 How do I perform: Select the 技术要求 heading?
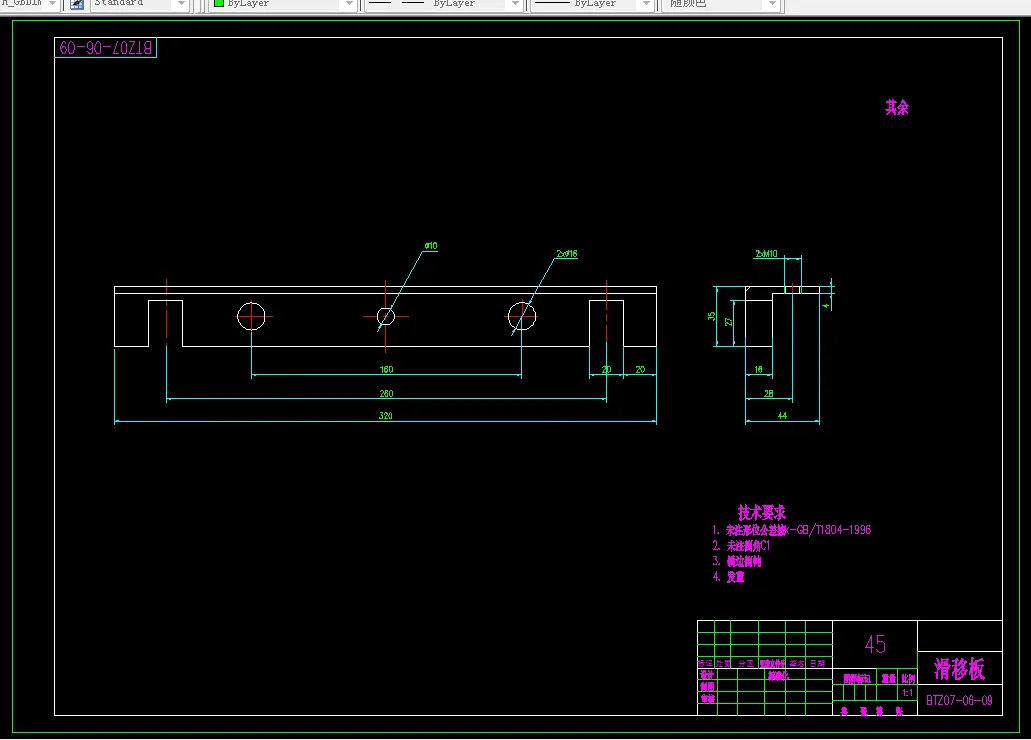[x=761, y=512]
